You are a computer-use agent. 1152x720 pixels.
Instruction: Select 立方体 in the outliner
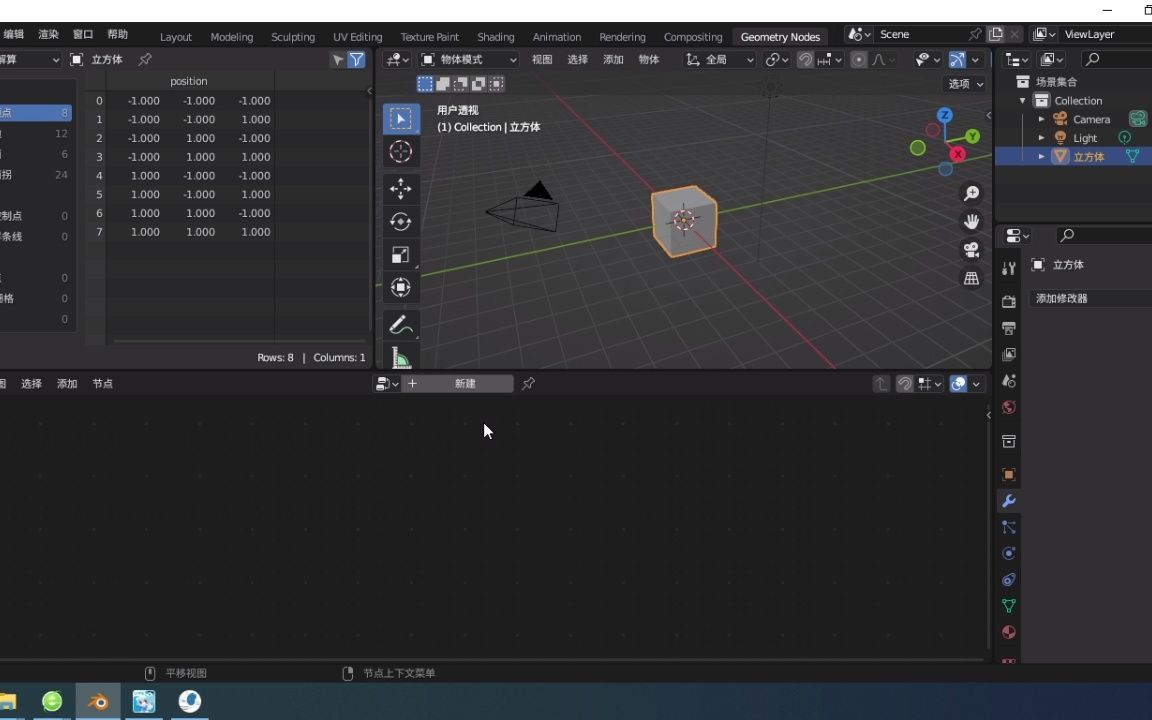click(1089, 156)
